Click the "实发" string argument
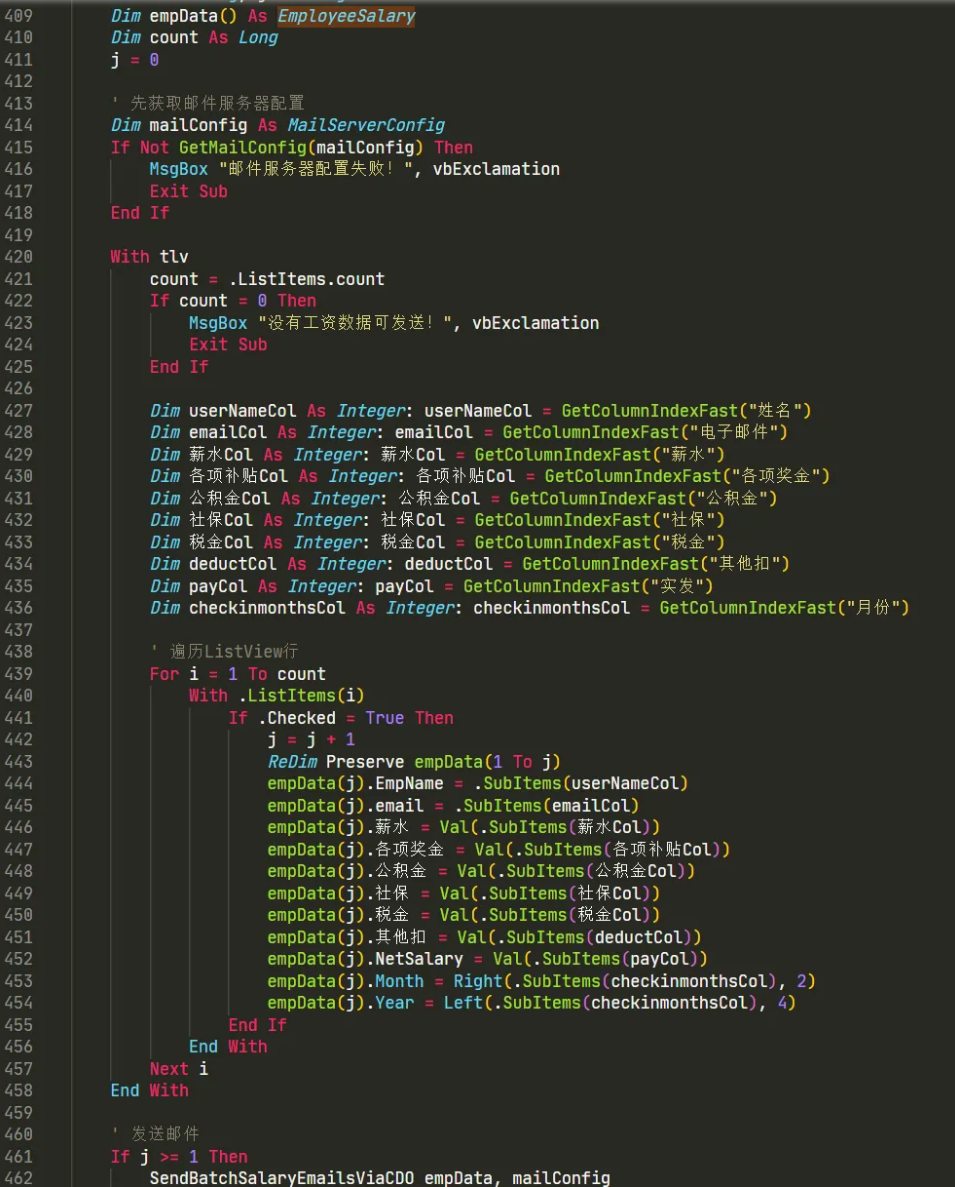The image size is (955, 1187). 677,586
